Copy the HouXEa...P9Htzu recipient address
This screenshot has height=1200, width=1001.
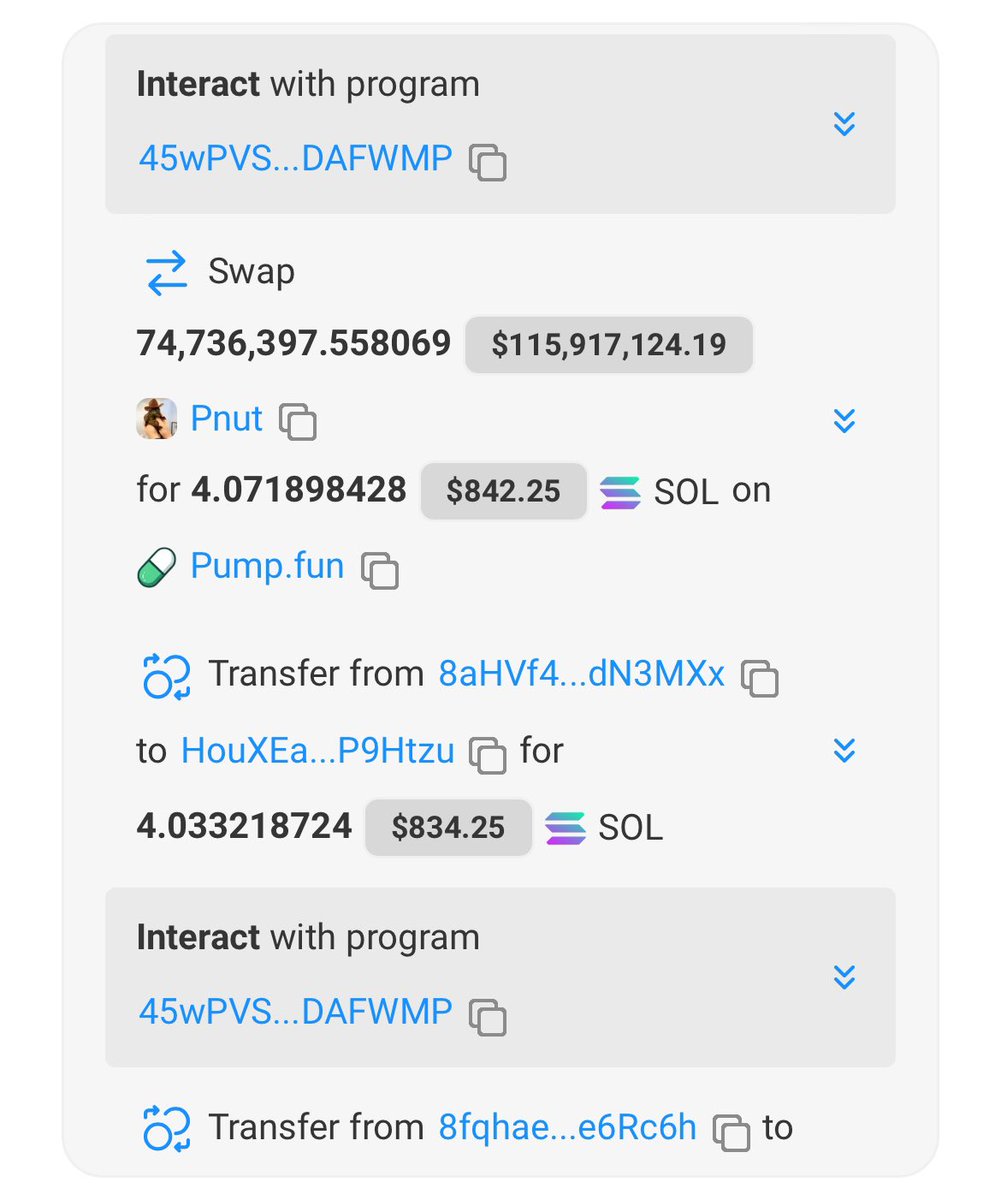coord(487,757)
